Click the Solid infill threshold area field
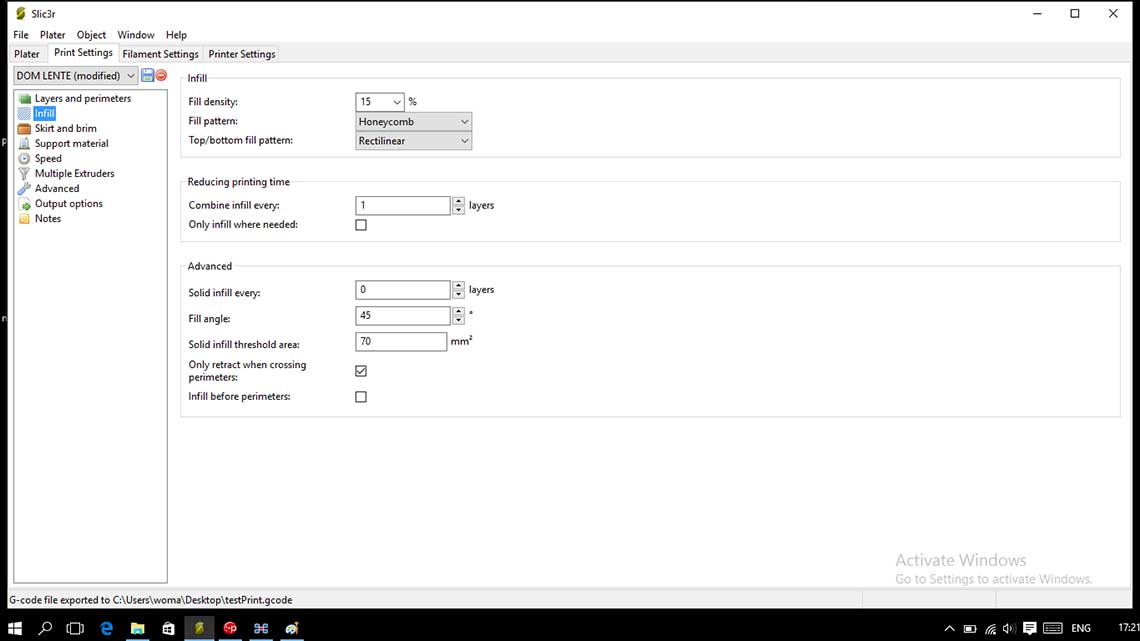 (401, 342)
